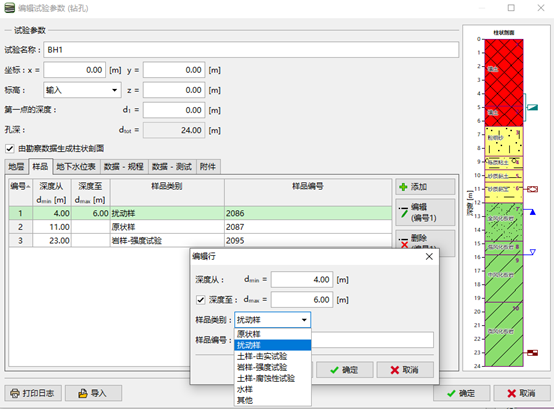Choose 土样-击实试验 option

[273, 356]
